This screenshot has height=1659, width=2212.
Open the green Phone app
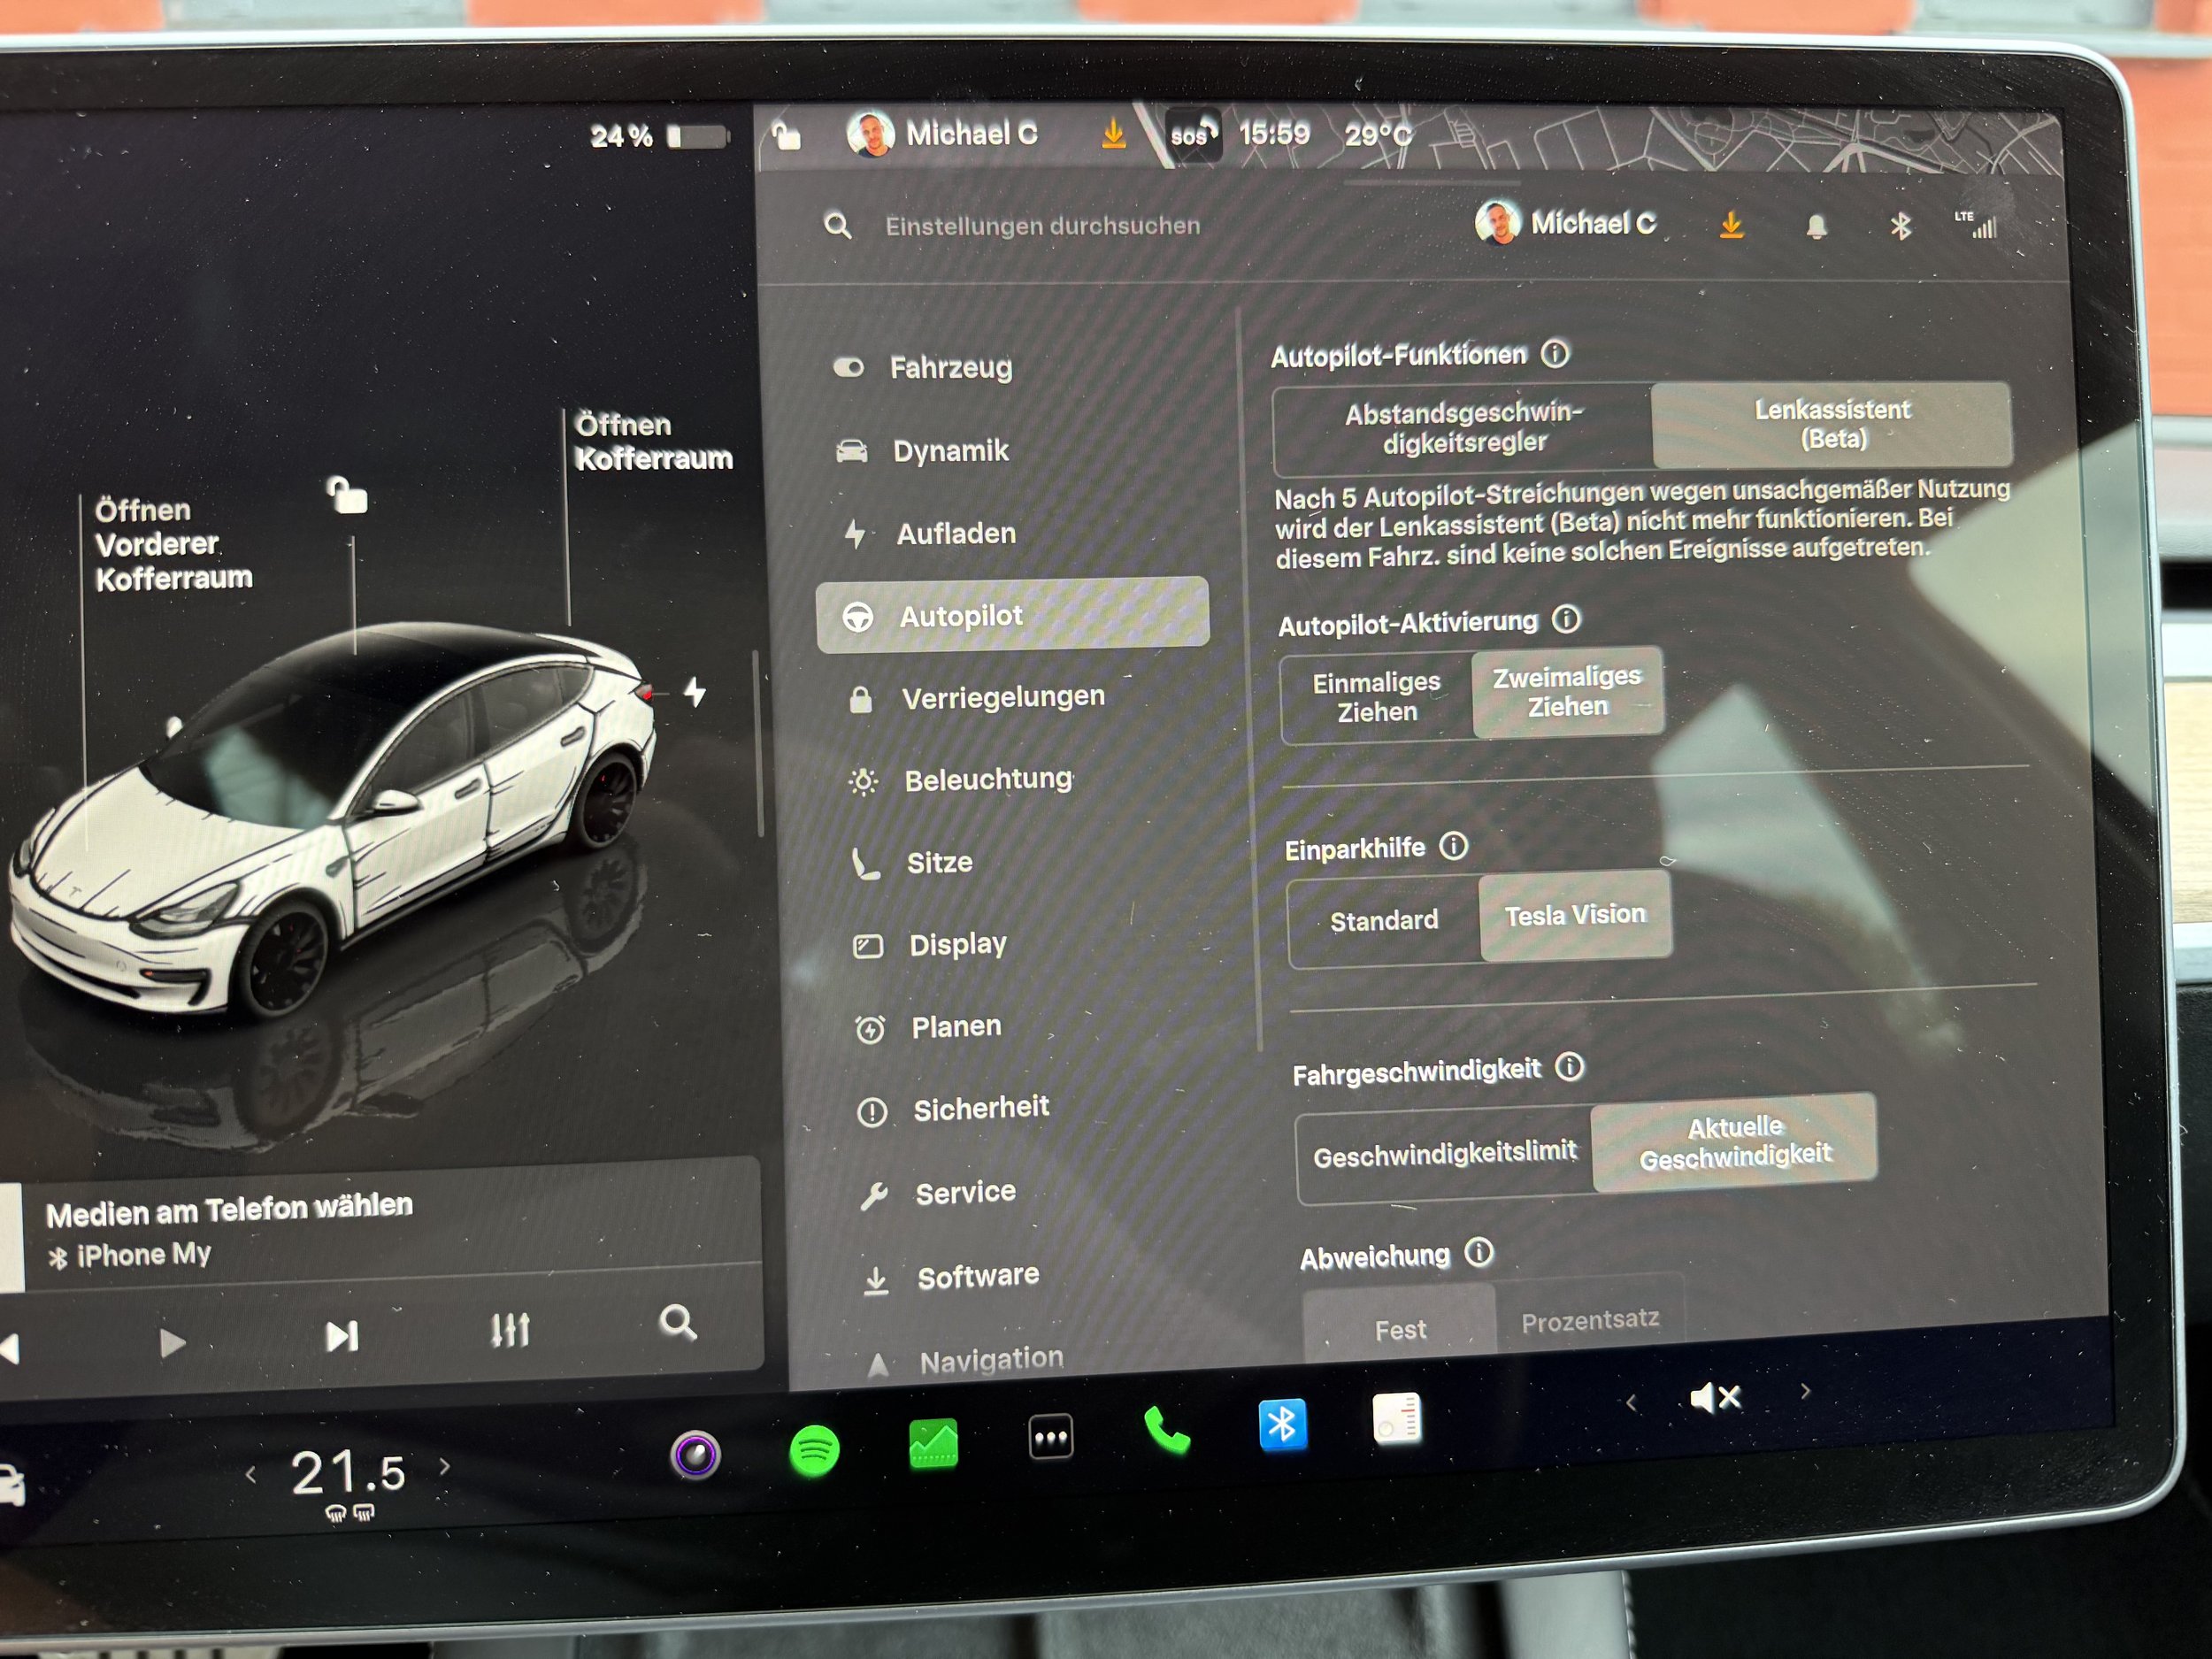pos(1167,1430)
